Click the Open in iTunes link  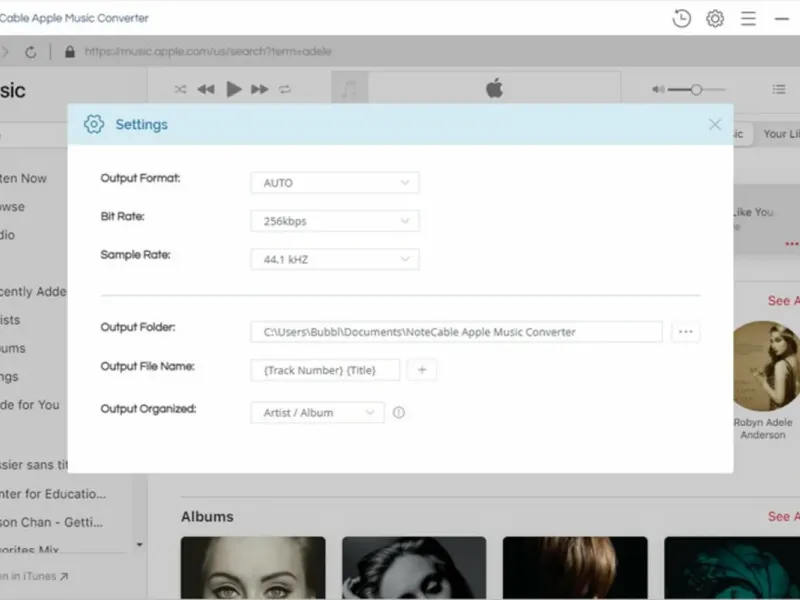[x=34, y=577]
